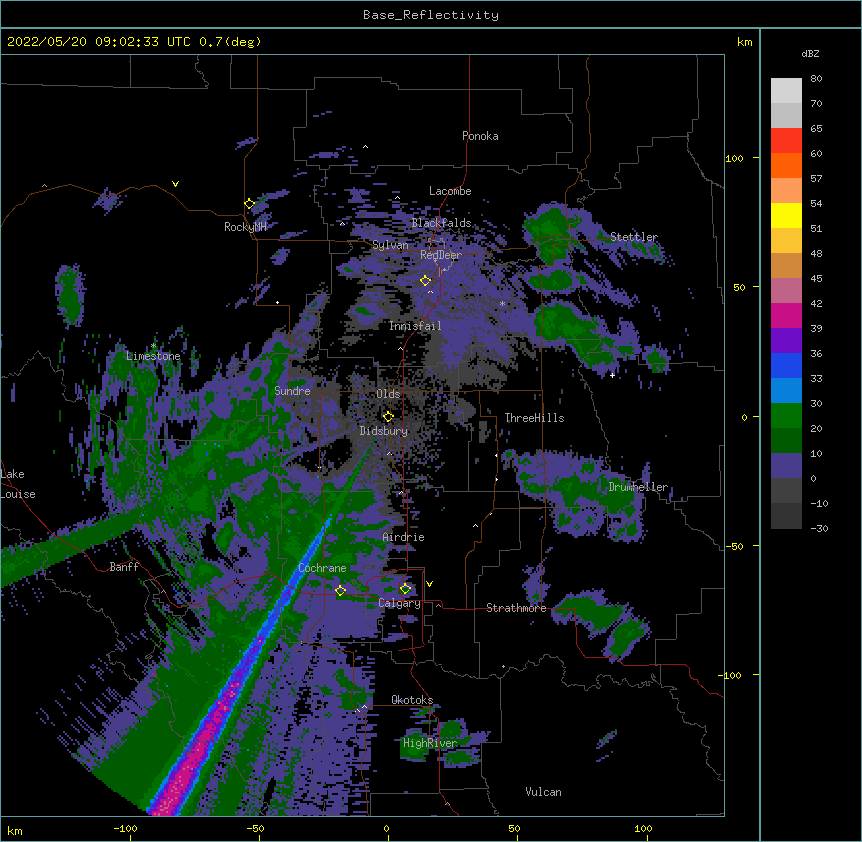Click the yellow diamond marker below Cochrane
Screen dimensions: 862x842
pyautogui.click(x=340, y=591)
